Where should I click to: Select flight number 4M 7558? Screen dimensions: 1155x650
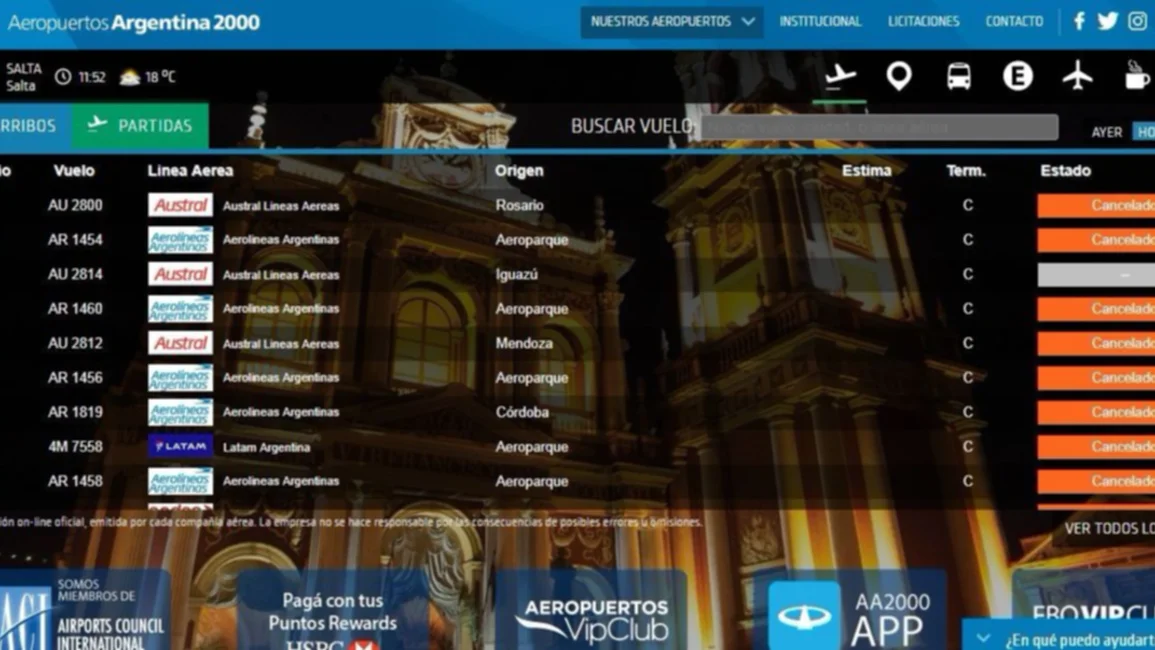click(75, 447)
